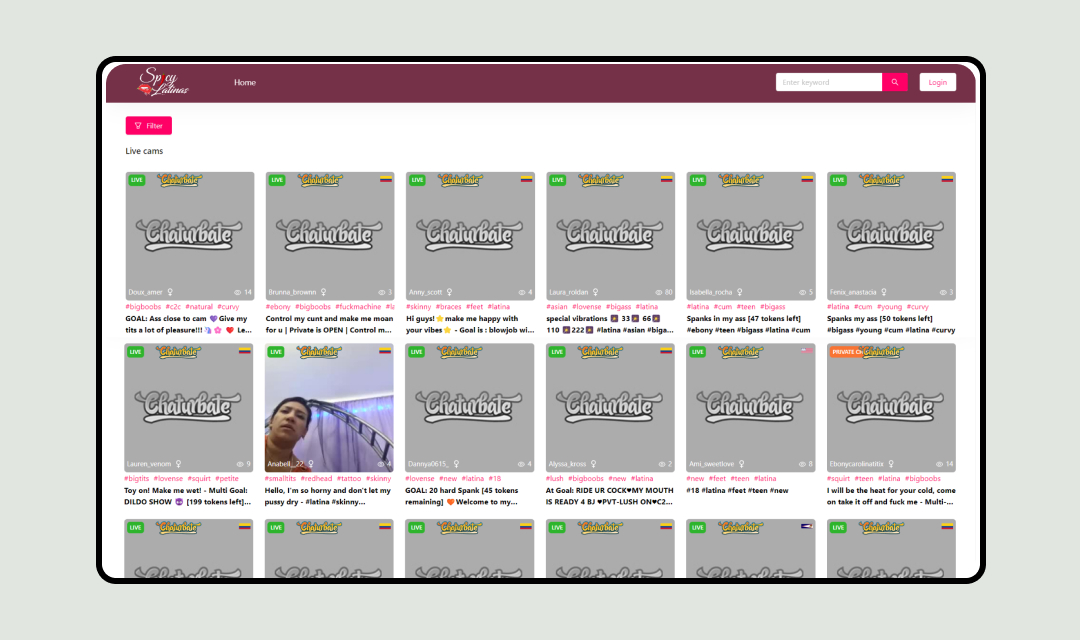Select the #redhead tag under Anabell_22
Image resolution: width=1080 pixels, height=640 pixels.
click(x=317, y=479)
